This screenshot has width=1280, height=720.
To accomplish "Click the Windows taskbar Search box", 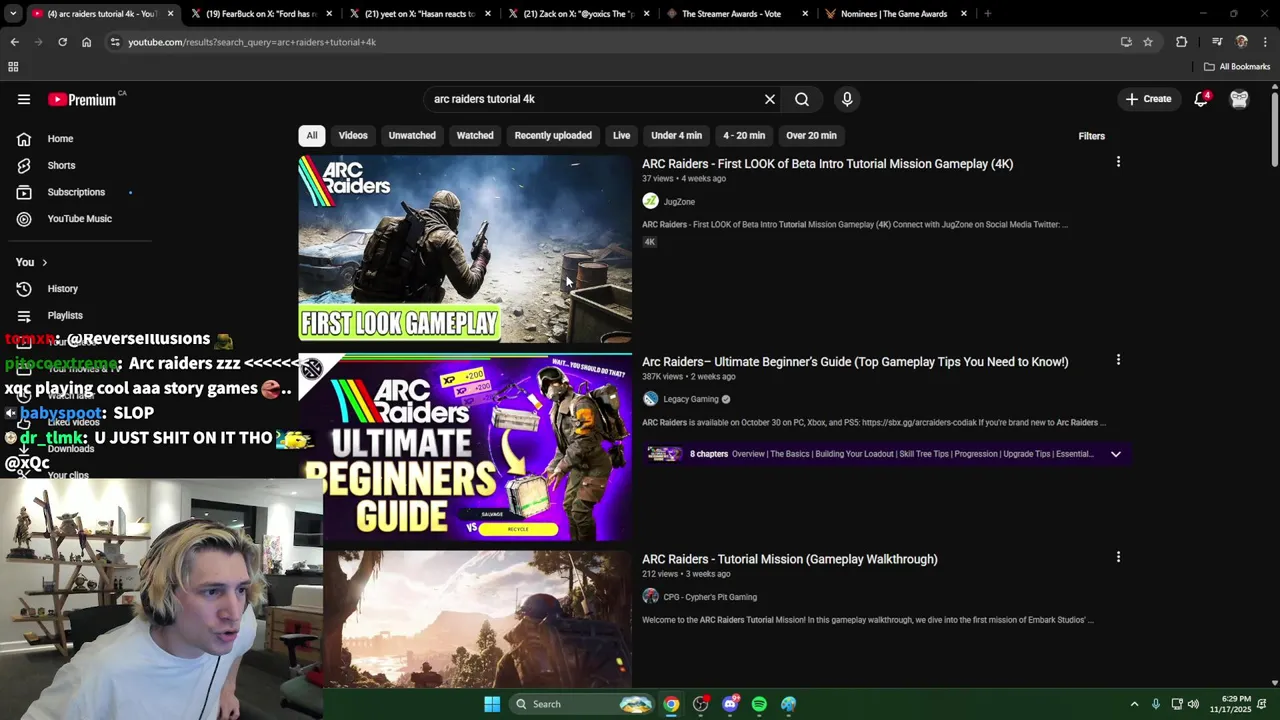I will [x=582, y=704].
